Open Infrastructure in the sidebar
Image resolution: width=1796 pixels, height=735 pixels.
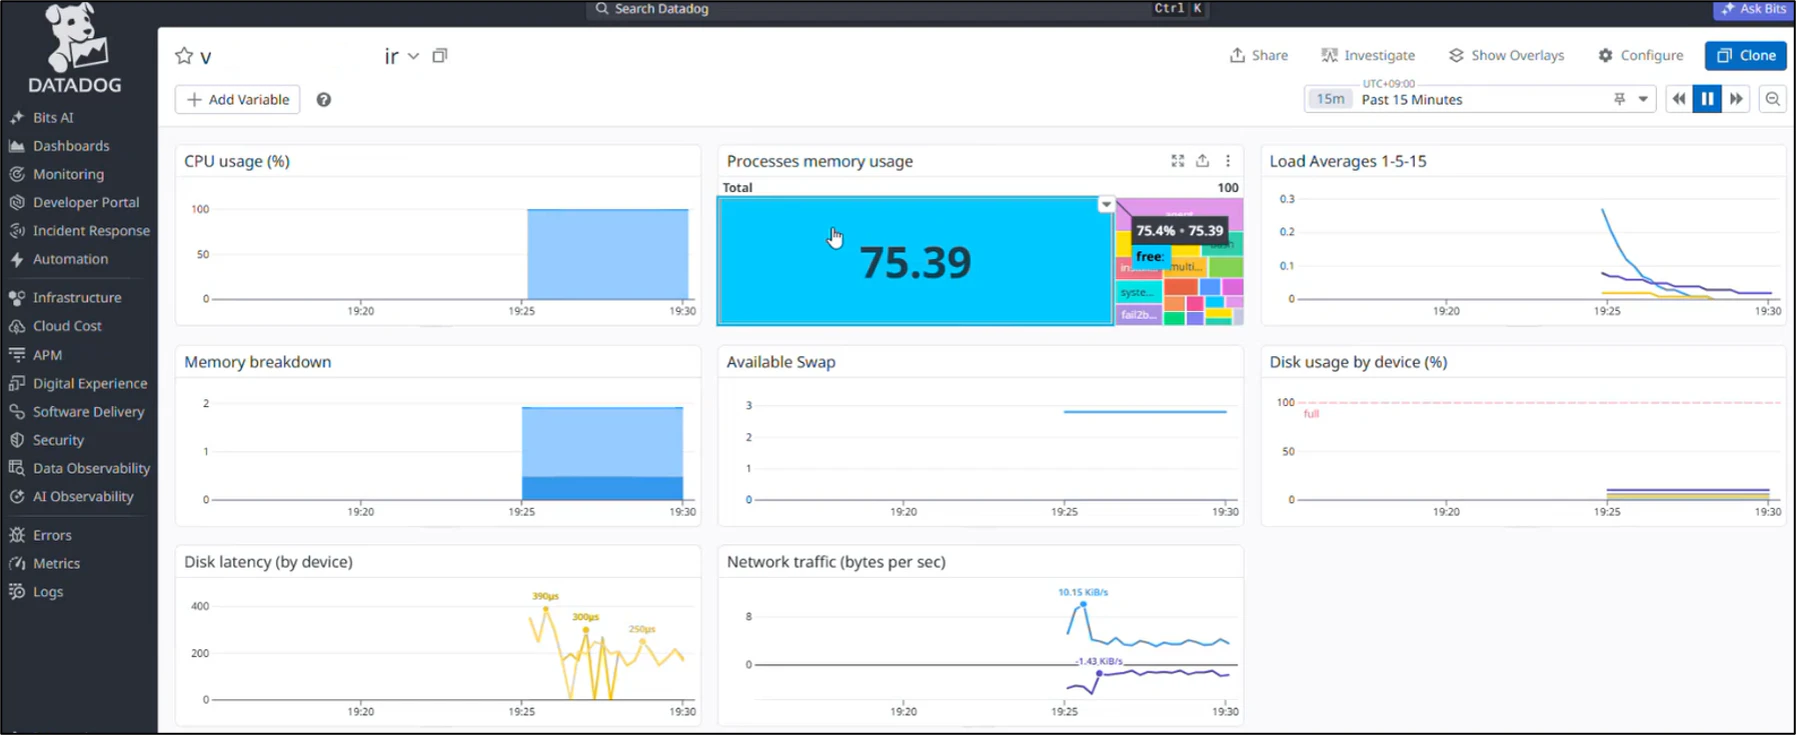(x=77, y=297)
